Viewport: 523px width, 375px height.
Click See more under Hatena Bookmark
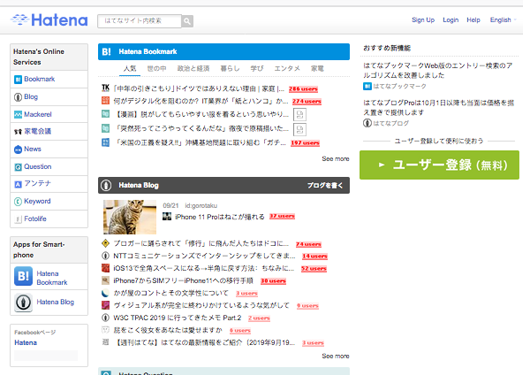point(336,159)
